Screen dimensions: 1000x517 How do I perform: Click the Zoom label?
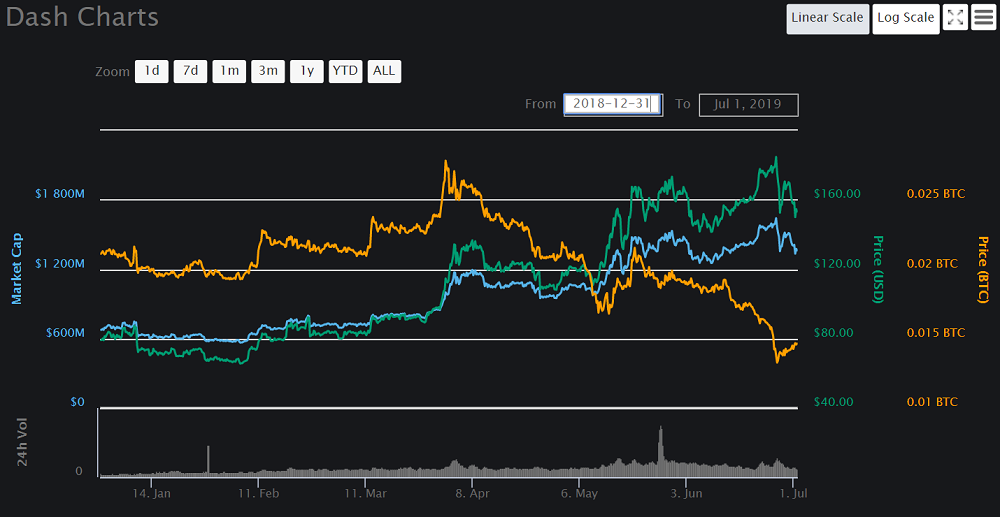[x=112, y=71]
